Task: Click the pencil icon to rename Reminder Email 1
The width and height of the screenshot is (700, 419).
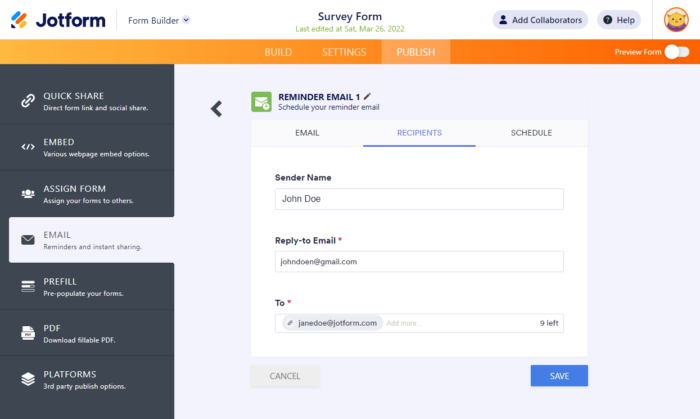Action: pyautogui.click(x=367, y=96)
